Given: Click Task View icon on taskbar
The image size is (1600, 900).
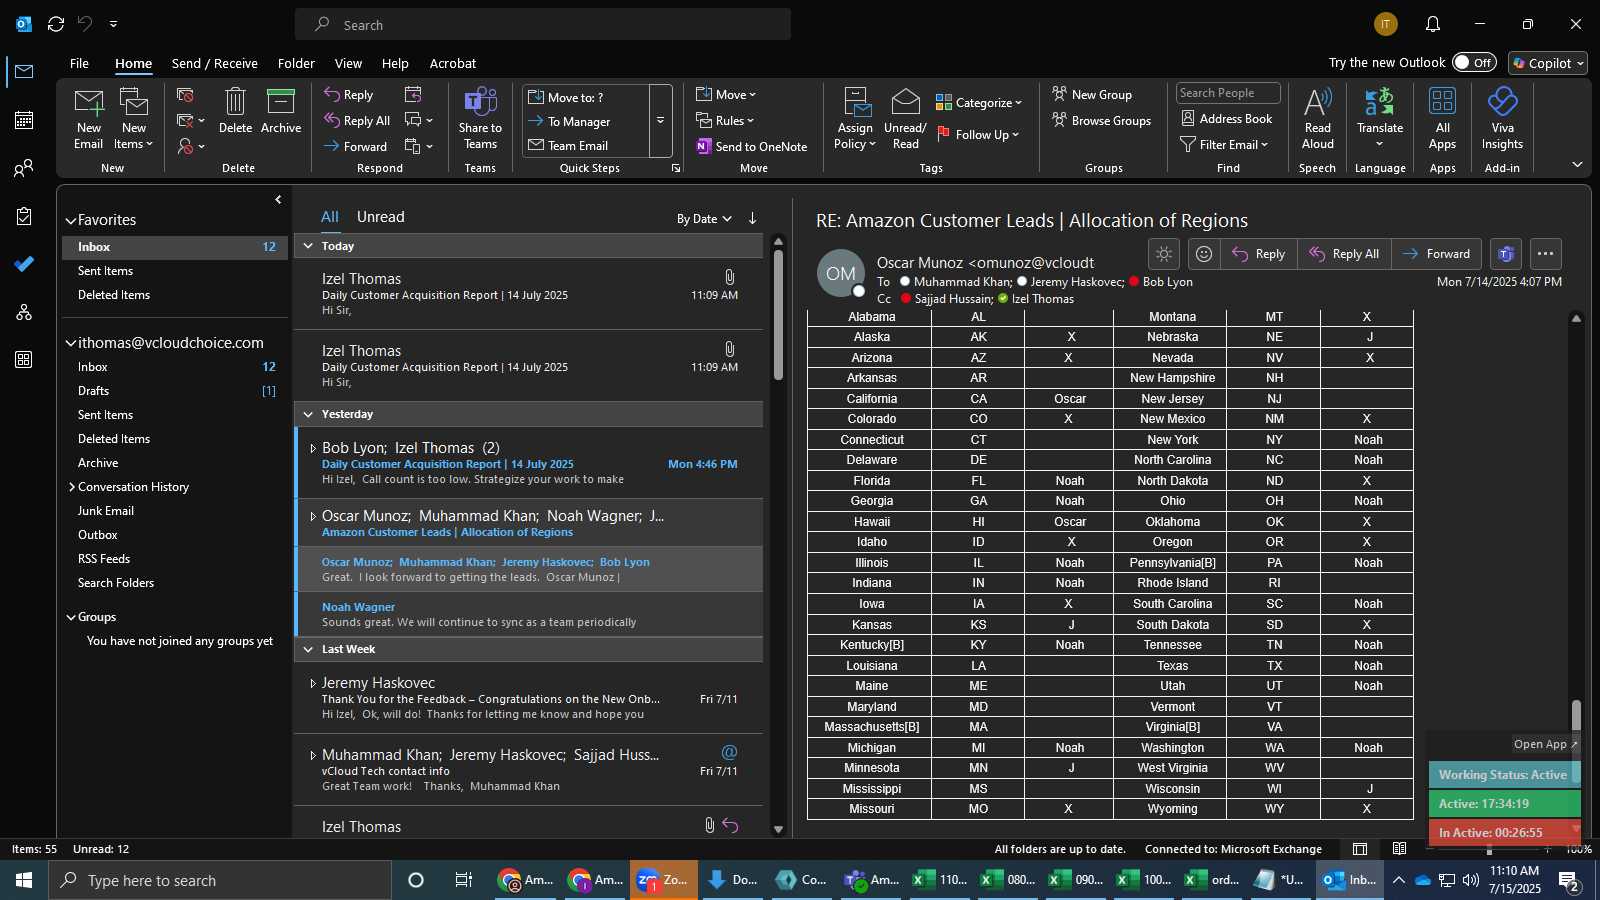Looking at the screenshot, I should [x=463, y=880].
